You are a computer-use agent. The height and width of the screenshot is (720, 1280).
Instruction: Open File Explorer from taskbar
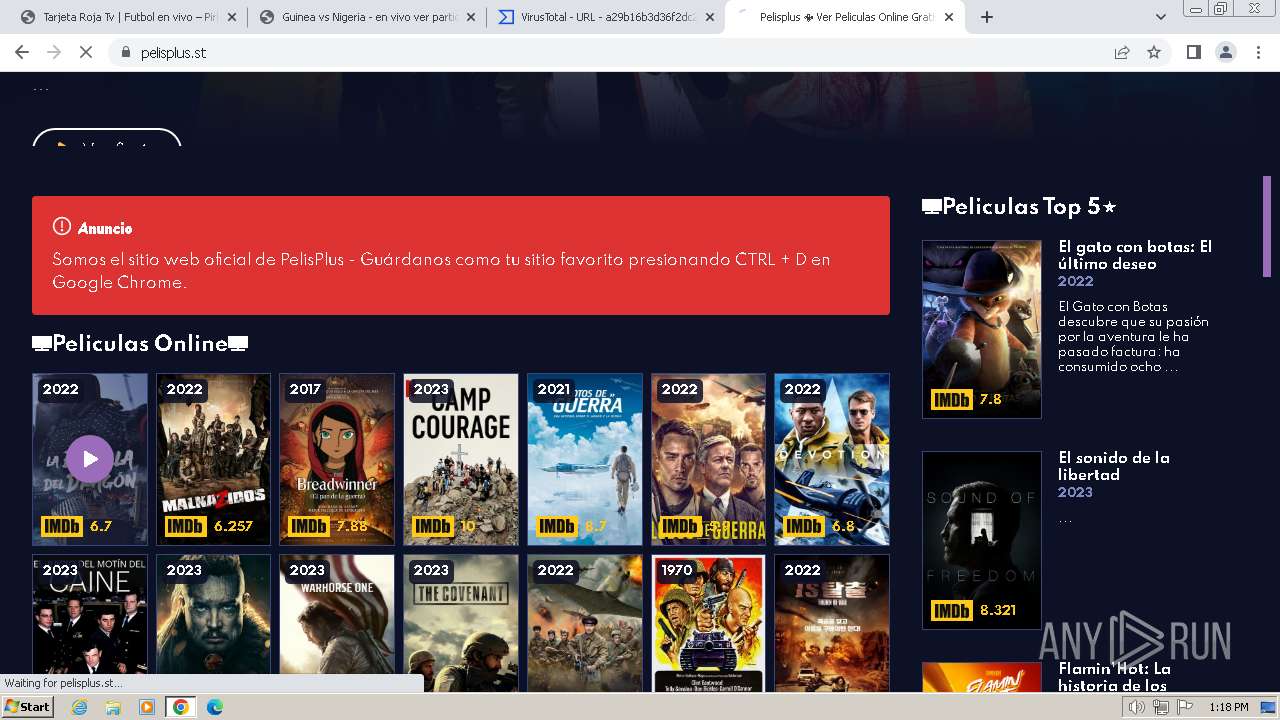coord(113,707)
